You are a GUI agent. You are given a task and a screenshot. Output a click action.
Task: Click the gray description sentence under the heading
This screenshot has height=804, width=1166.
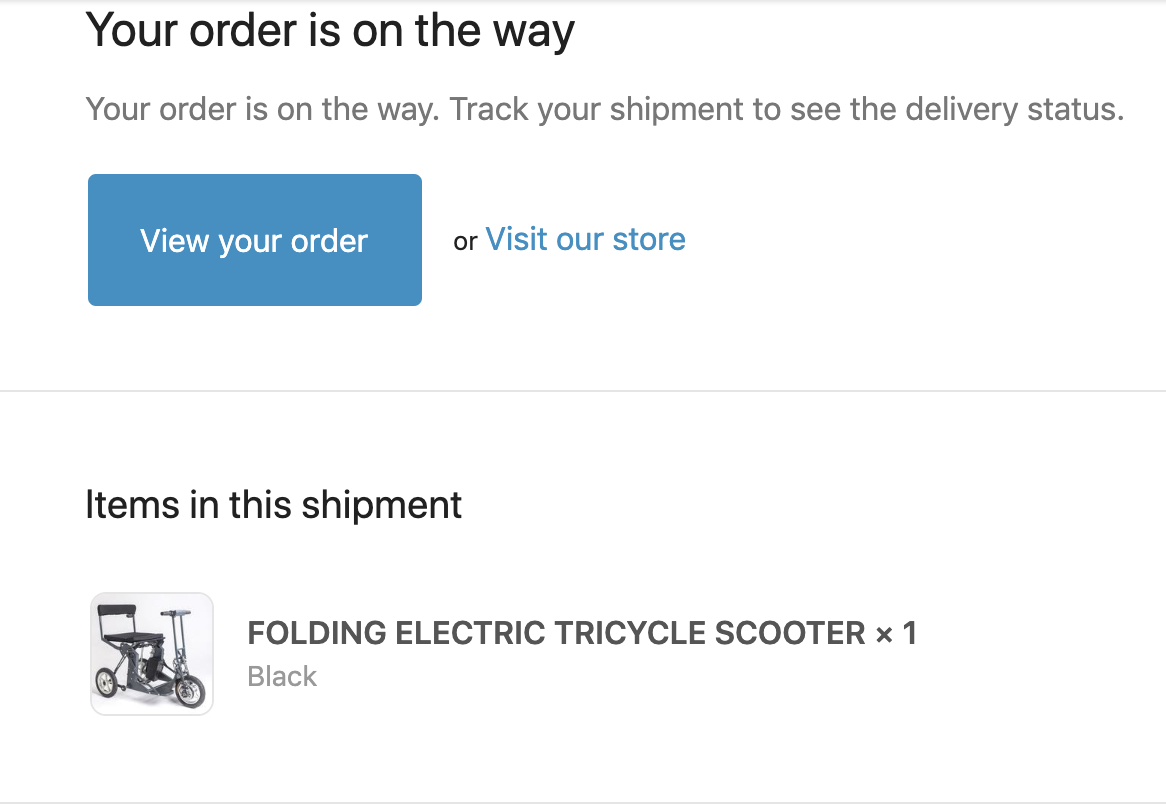pyautogui.click(x=605, y=109)
